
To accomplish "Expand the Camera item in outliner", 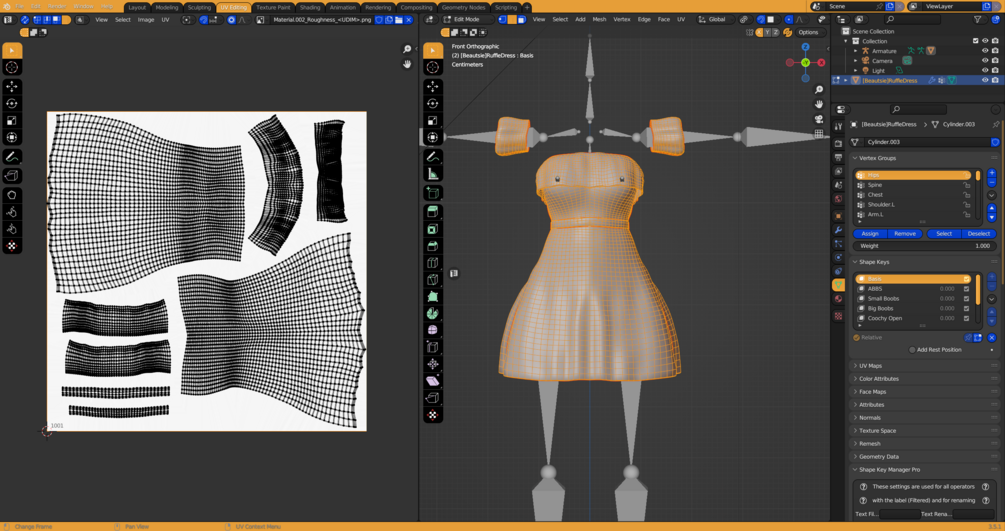I will click(x=856, y=61).
